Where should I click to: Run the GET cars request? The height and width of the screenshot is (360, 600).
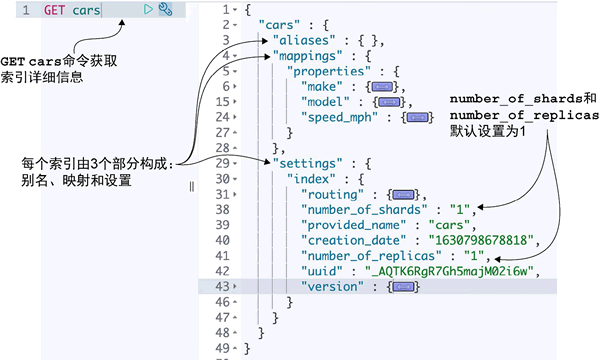coord(148,9)
